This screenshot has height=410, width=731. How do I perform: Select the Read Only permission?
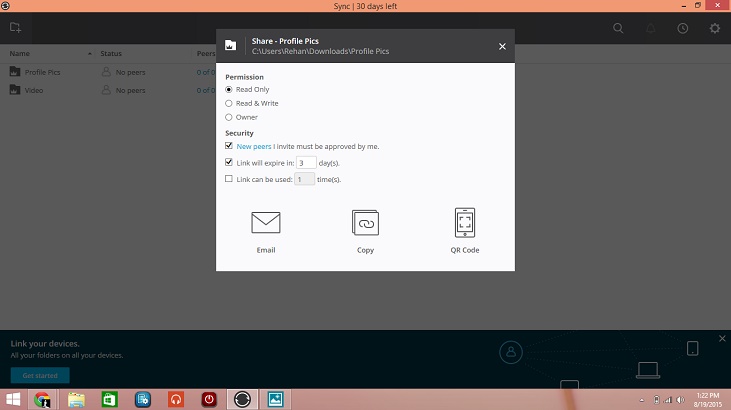click(x=229, y=89)
